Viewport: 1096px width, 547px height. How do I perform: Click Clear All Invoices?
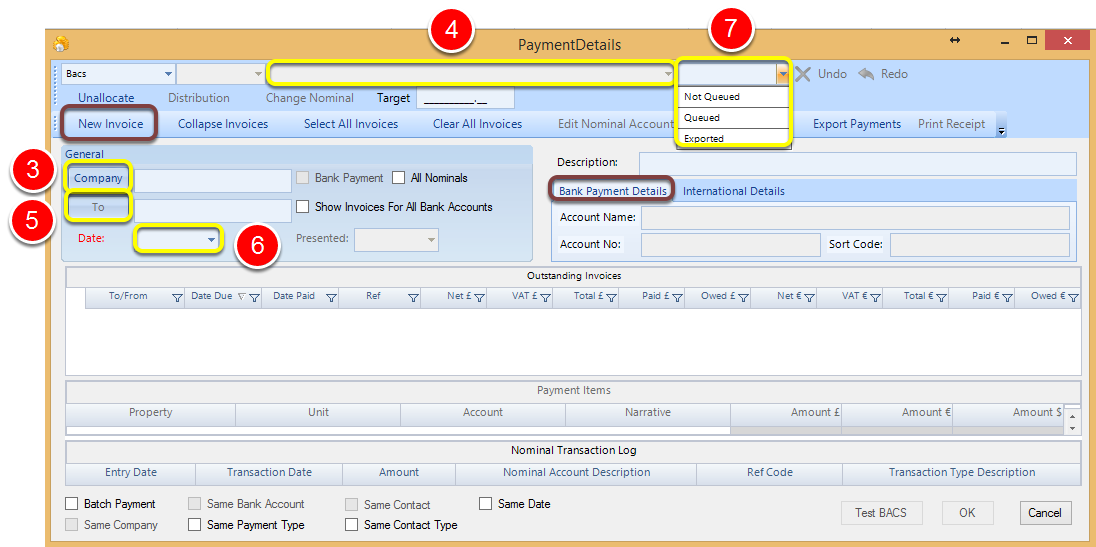pyautogui.click(x=477, y=124)
